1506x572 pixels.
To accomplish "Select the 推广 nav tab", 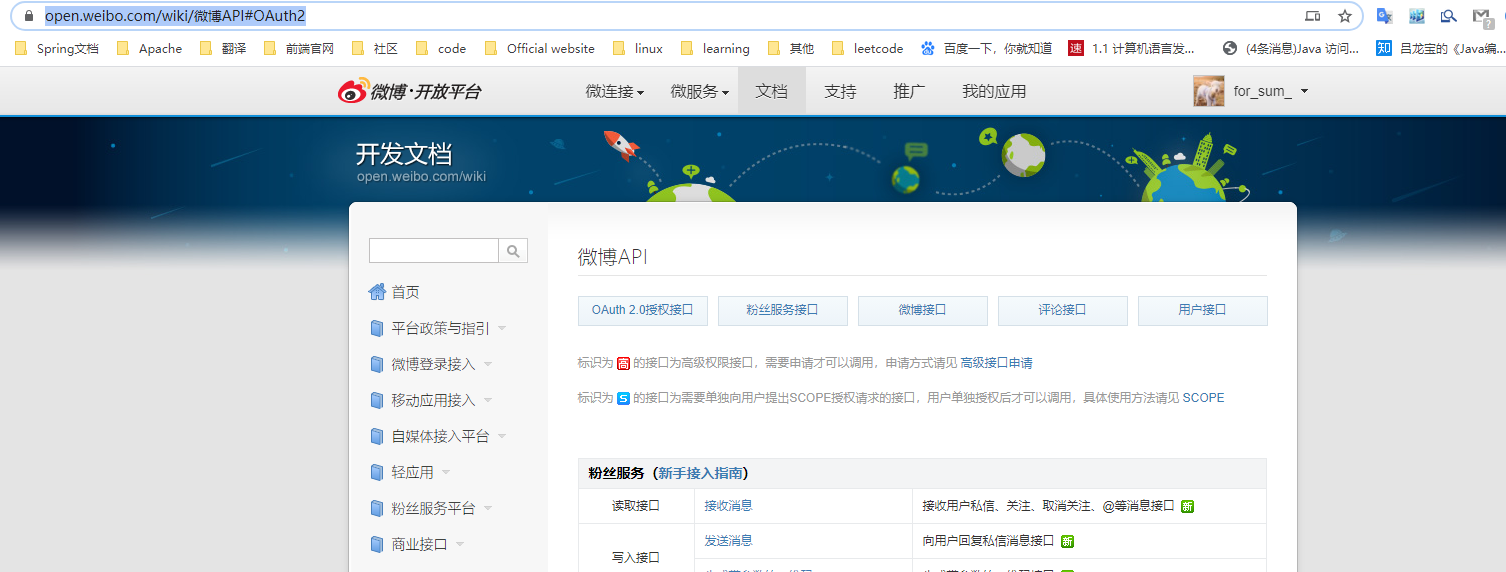I will tap(909, 91).
